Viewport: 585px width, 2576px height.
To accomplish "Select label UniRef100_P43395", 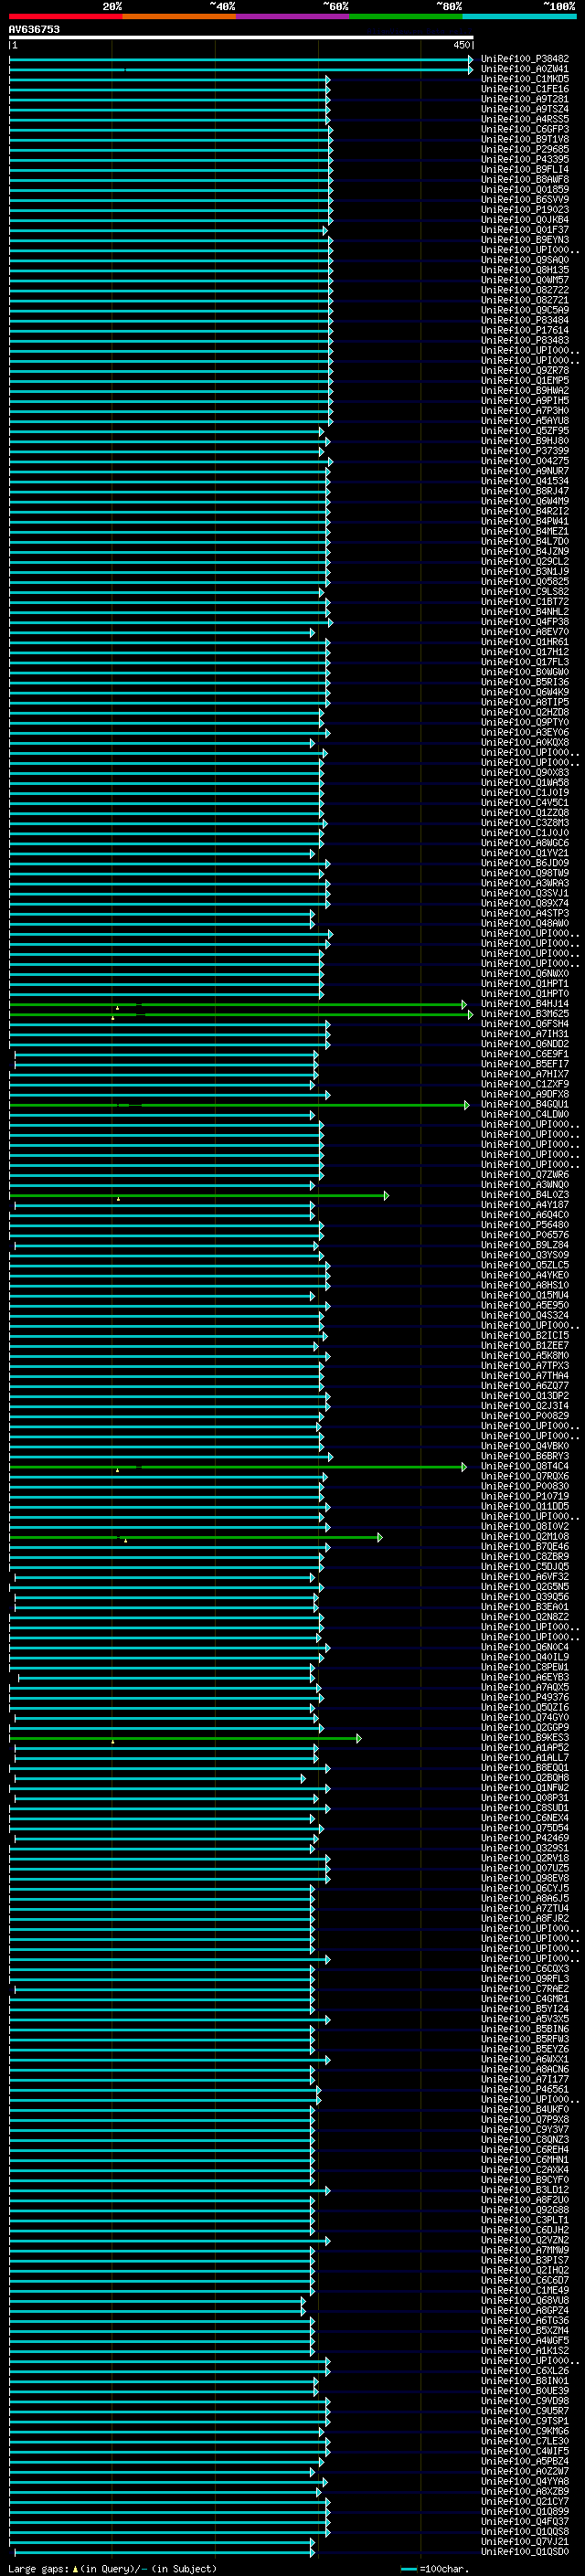I will click(x=525, y=159).
